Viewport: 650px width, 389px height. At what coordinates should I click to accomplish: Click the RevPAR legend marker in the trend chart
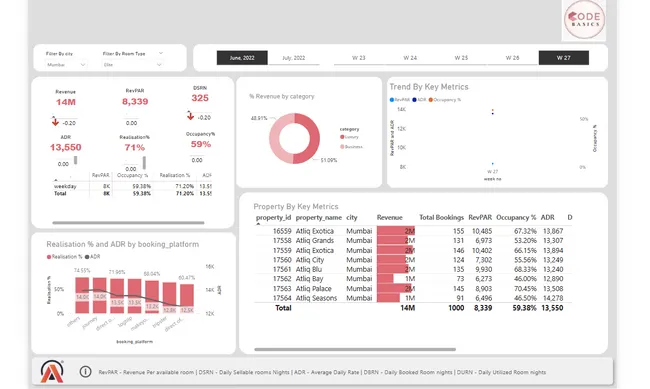[392, 100]
